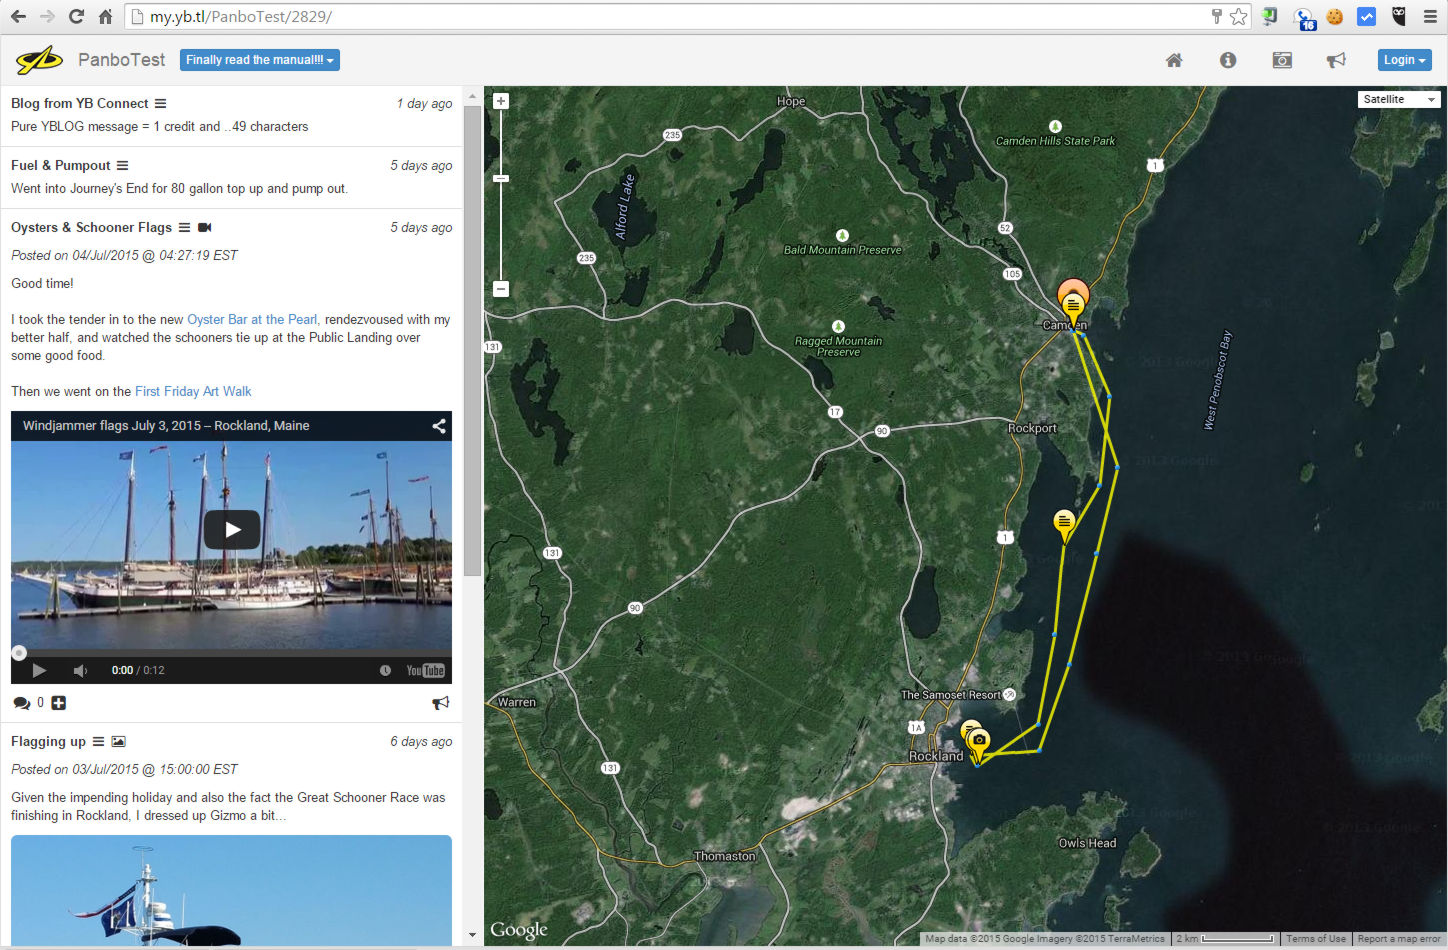Open the Login dropdown button
Screen dimensions: 1448x950
point(1404,60)
